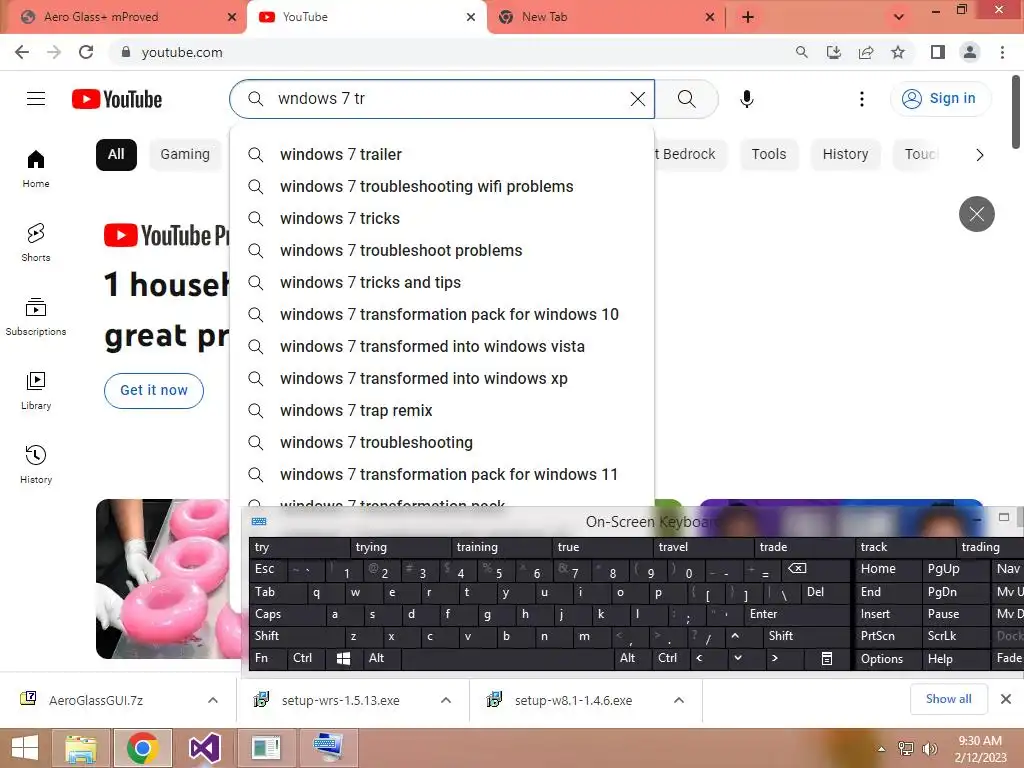Open Shorts in the sidebar
Image resolution: width=1024 pixels, height=768 pixels.
36,242
